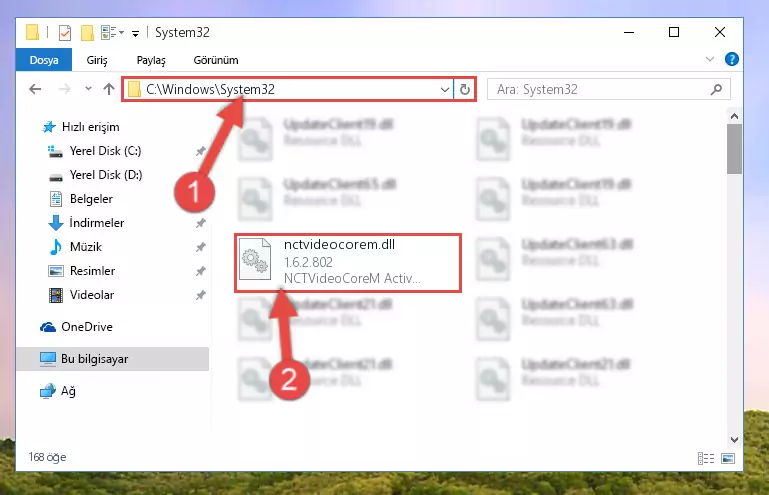Go up one folder level

(109, 89)
